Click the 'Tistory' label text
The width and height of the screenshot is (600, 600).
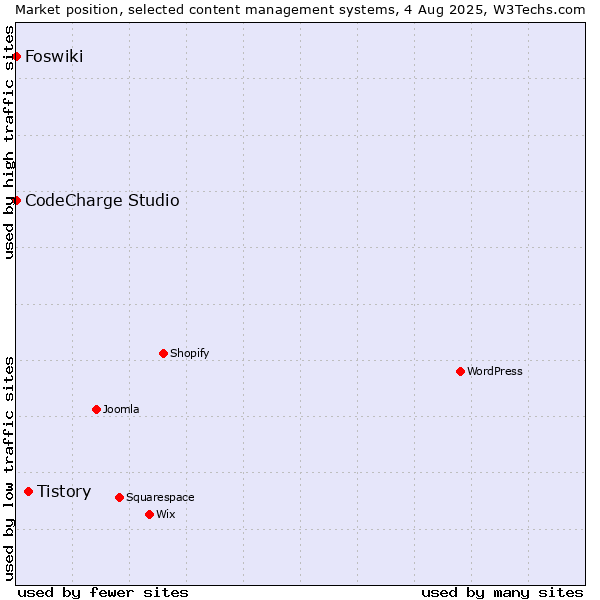64,492
